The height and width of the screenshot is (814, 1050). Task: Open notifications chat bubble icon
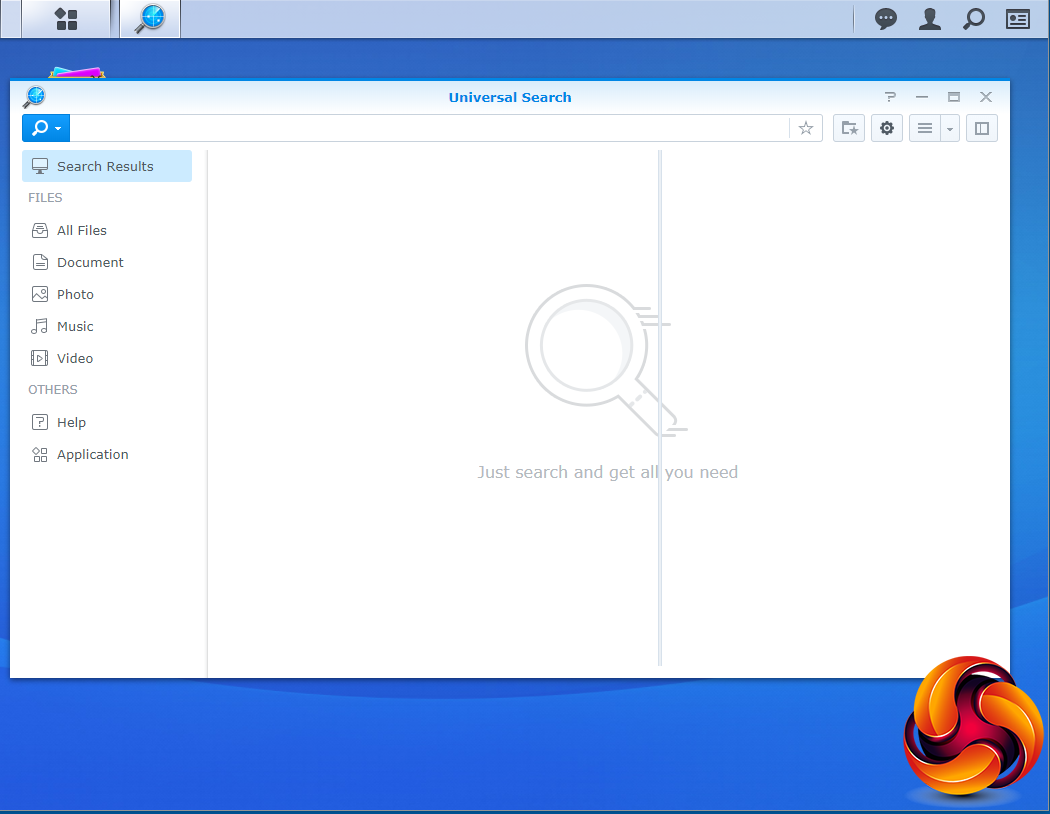point(885,19)
